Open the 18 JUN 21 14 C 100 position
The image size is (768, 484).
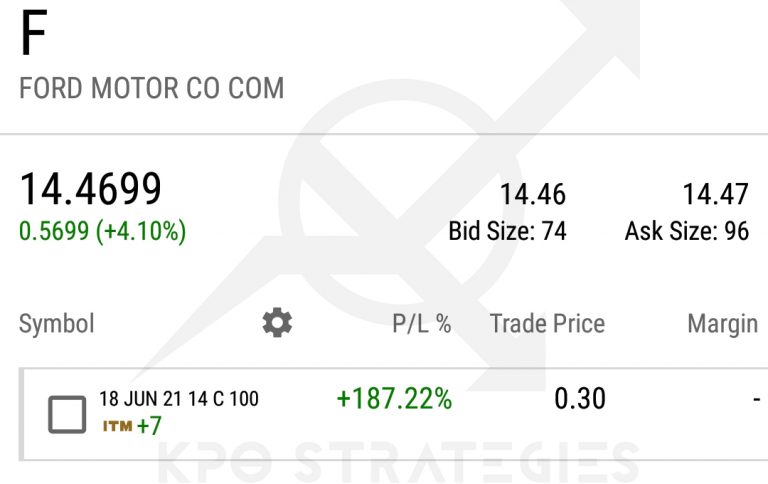pos(178,399)
